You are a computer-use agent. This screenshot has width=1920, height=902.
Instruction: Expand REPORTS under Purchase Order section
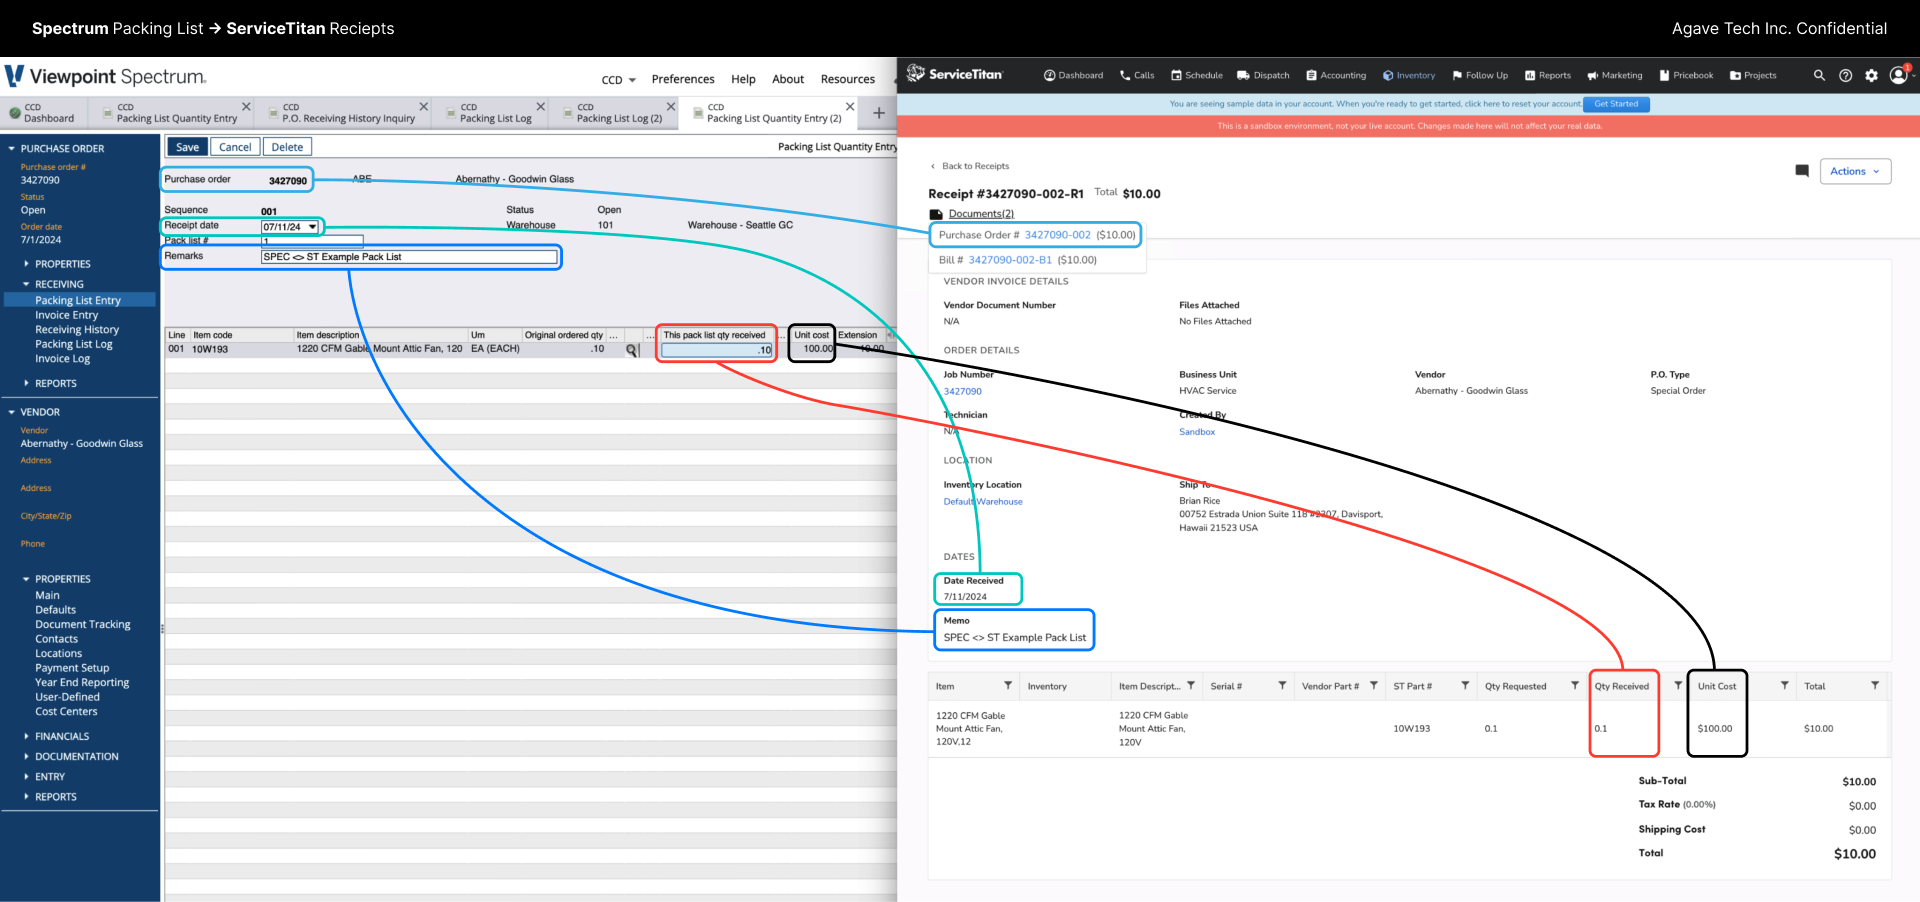[26, 383]
